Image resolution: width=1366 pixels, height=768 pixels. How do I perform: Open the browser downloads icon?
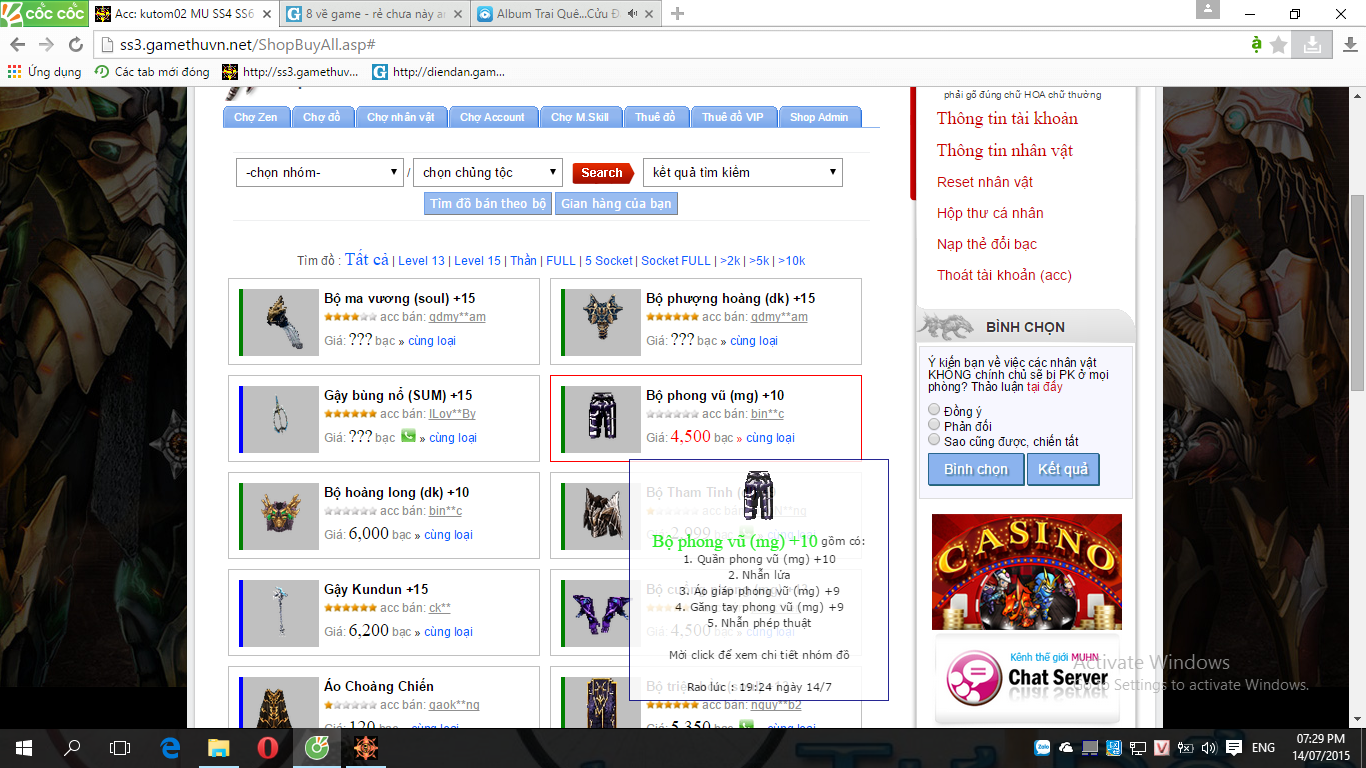[1310, 45]
